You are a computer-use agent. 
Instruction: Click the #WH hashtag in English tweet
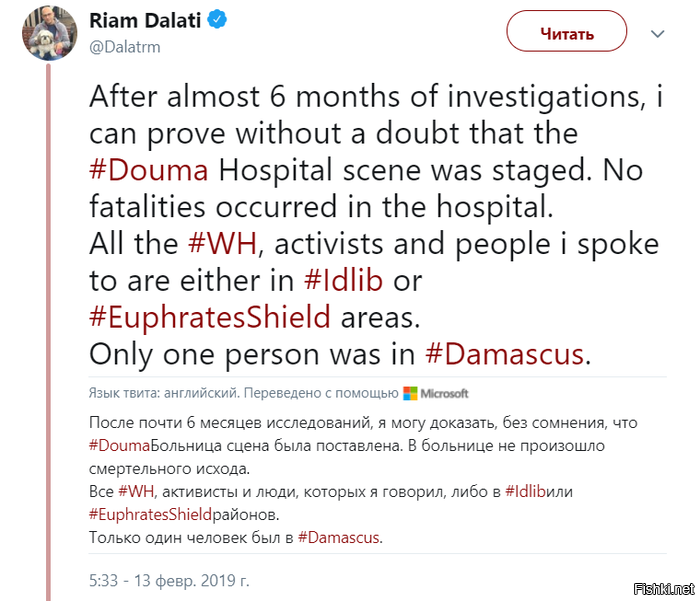pos(223,244)
